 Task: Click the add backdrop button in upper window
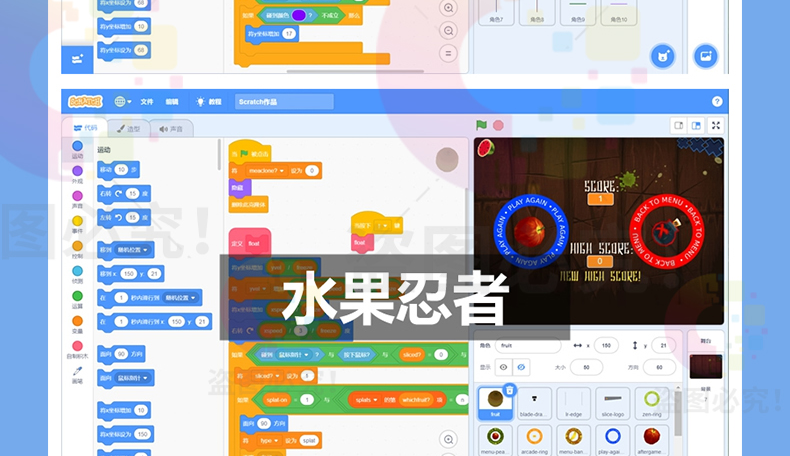[x=705, y=56]
